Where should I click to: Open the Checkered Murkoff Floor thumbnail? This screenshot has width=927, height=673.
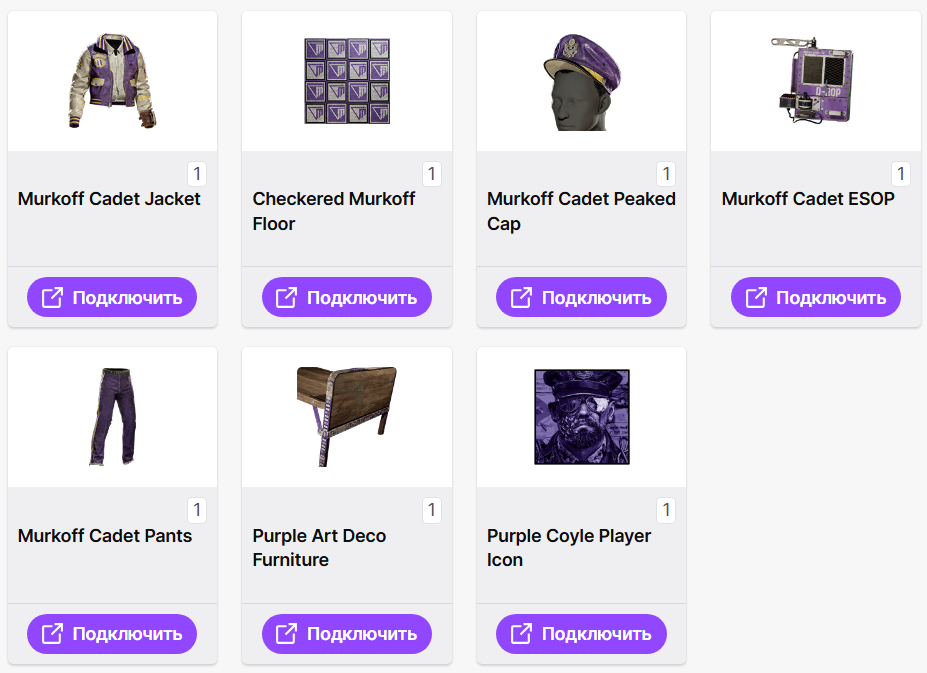(x=346, y=81)
